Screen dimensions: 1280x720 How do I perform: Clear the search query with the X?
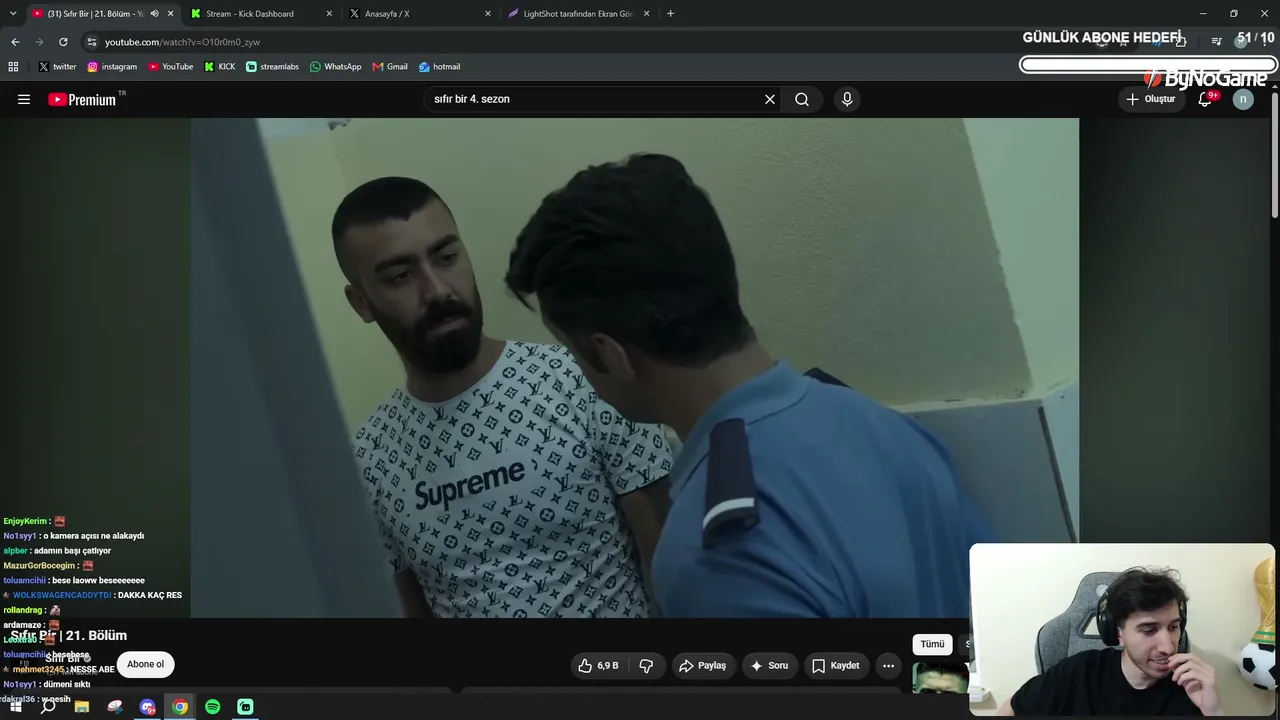pos(770,99)
